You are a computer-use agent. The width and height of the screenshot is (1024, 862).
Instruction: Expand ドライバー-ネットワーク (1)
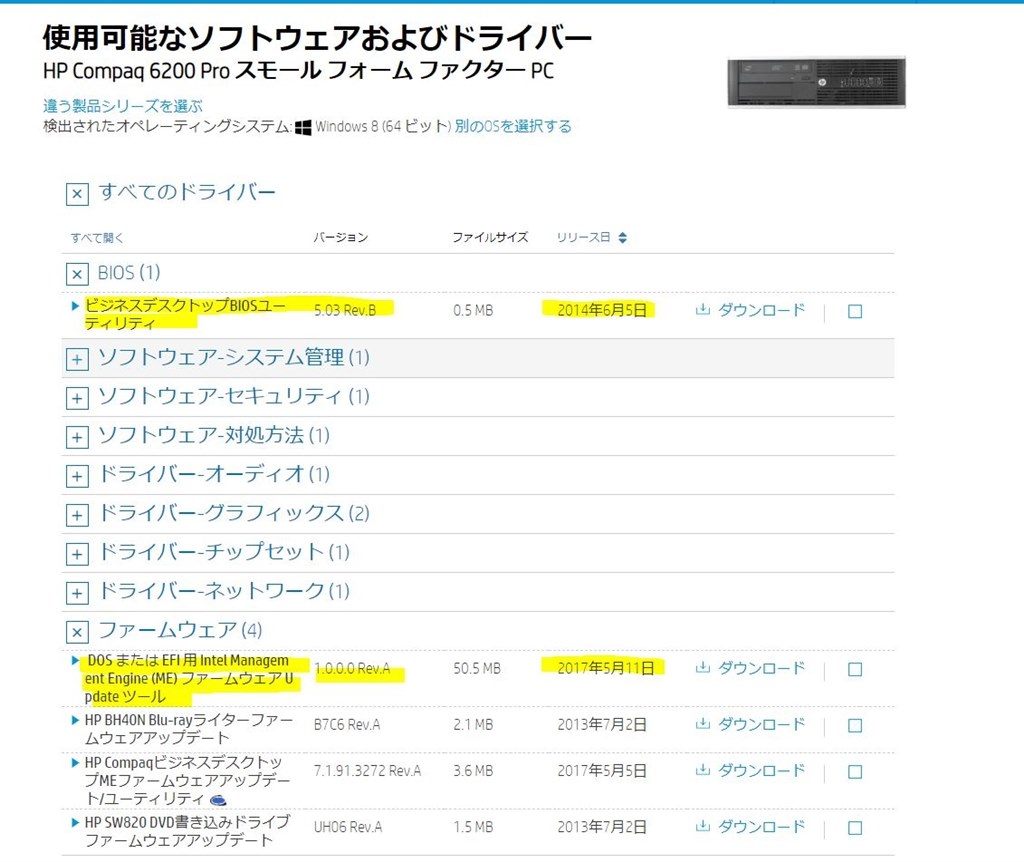pyautogui.click(x=77, y=593)
